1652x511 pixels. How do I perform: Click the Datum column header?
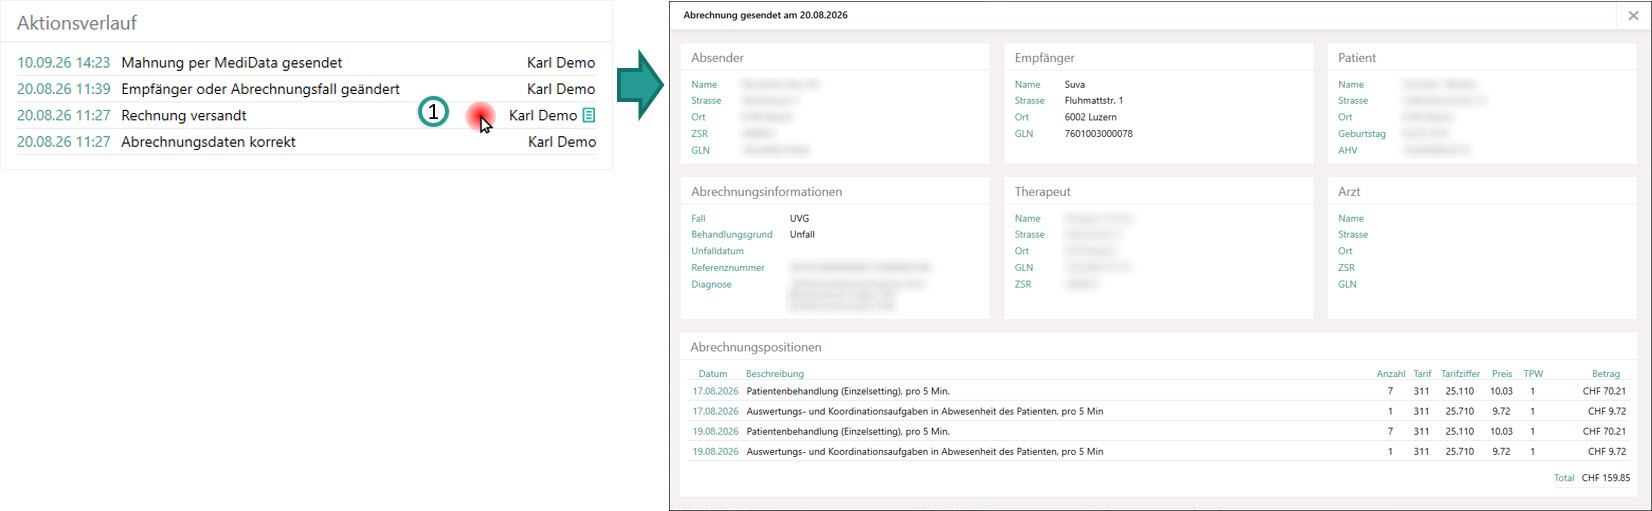pos(713,374)
